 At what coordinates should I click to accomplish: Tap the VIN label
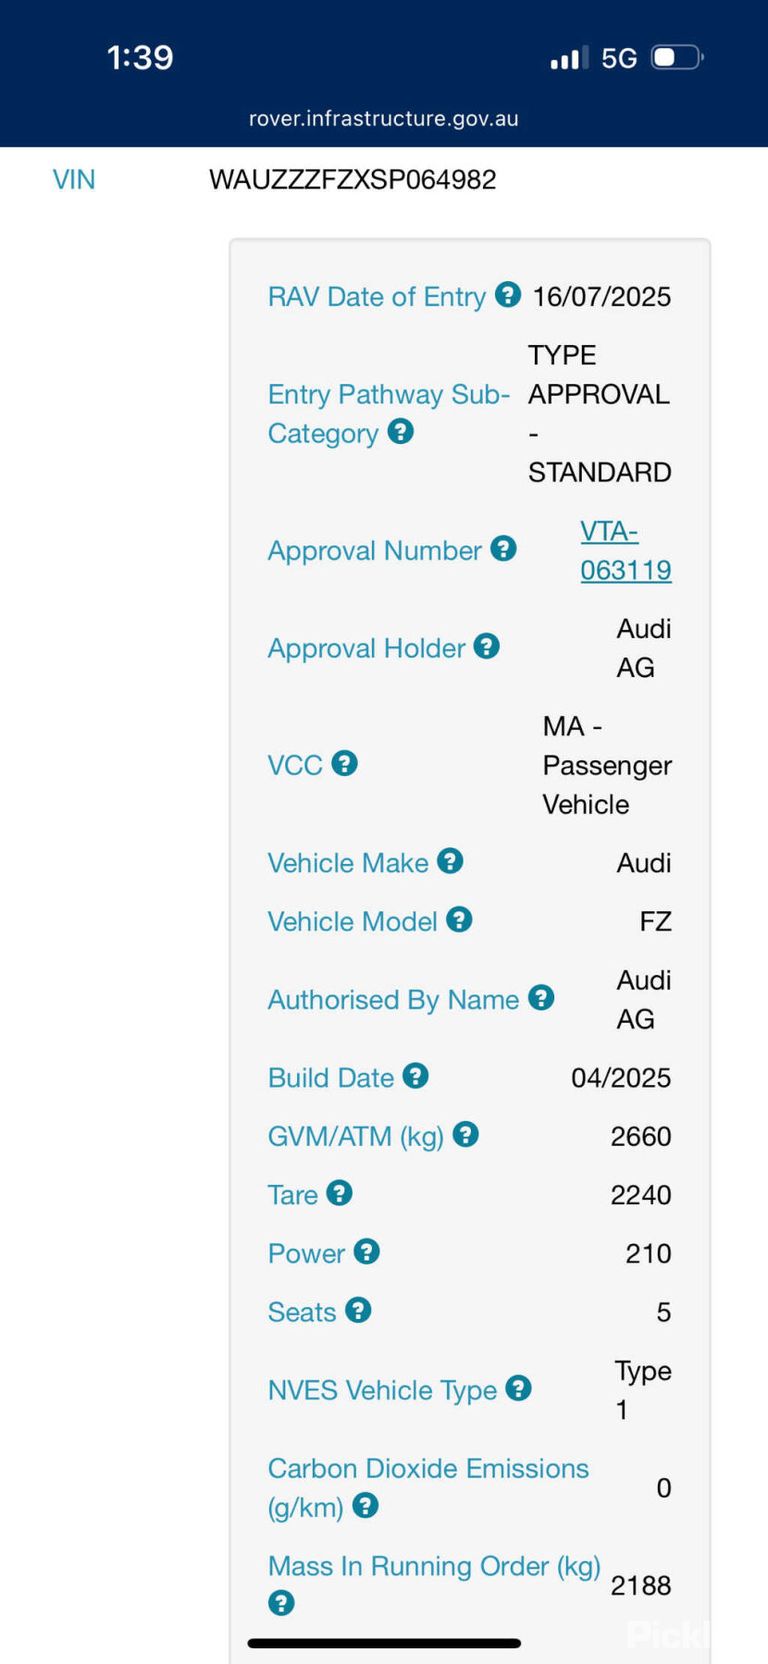(x=74, y=180)
